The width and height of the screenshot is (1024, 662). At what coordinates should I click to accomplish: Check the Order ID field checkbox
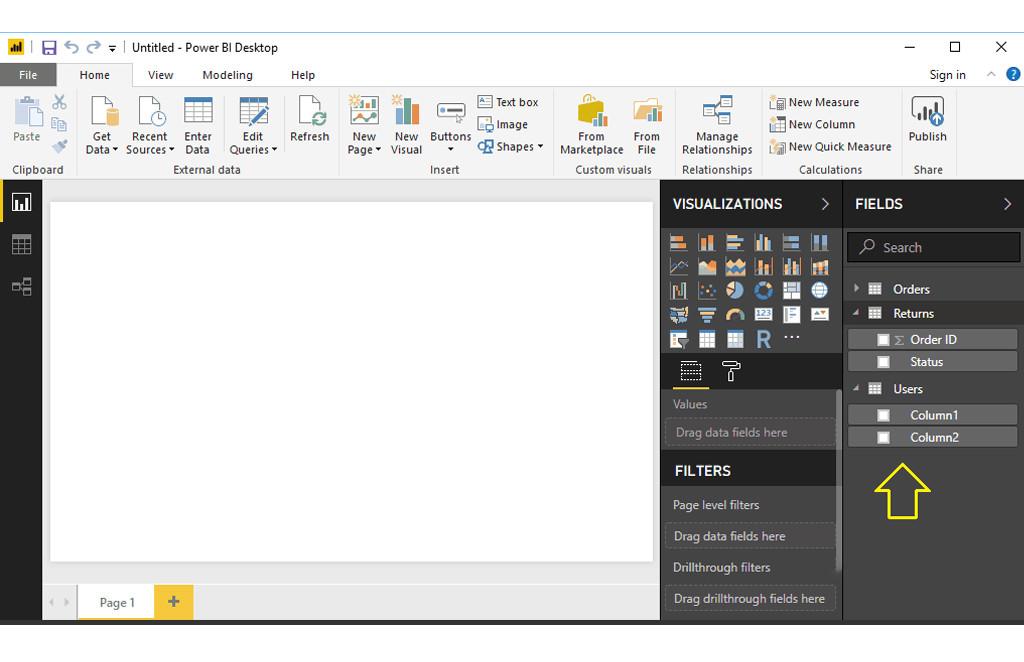(883, 339)
